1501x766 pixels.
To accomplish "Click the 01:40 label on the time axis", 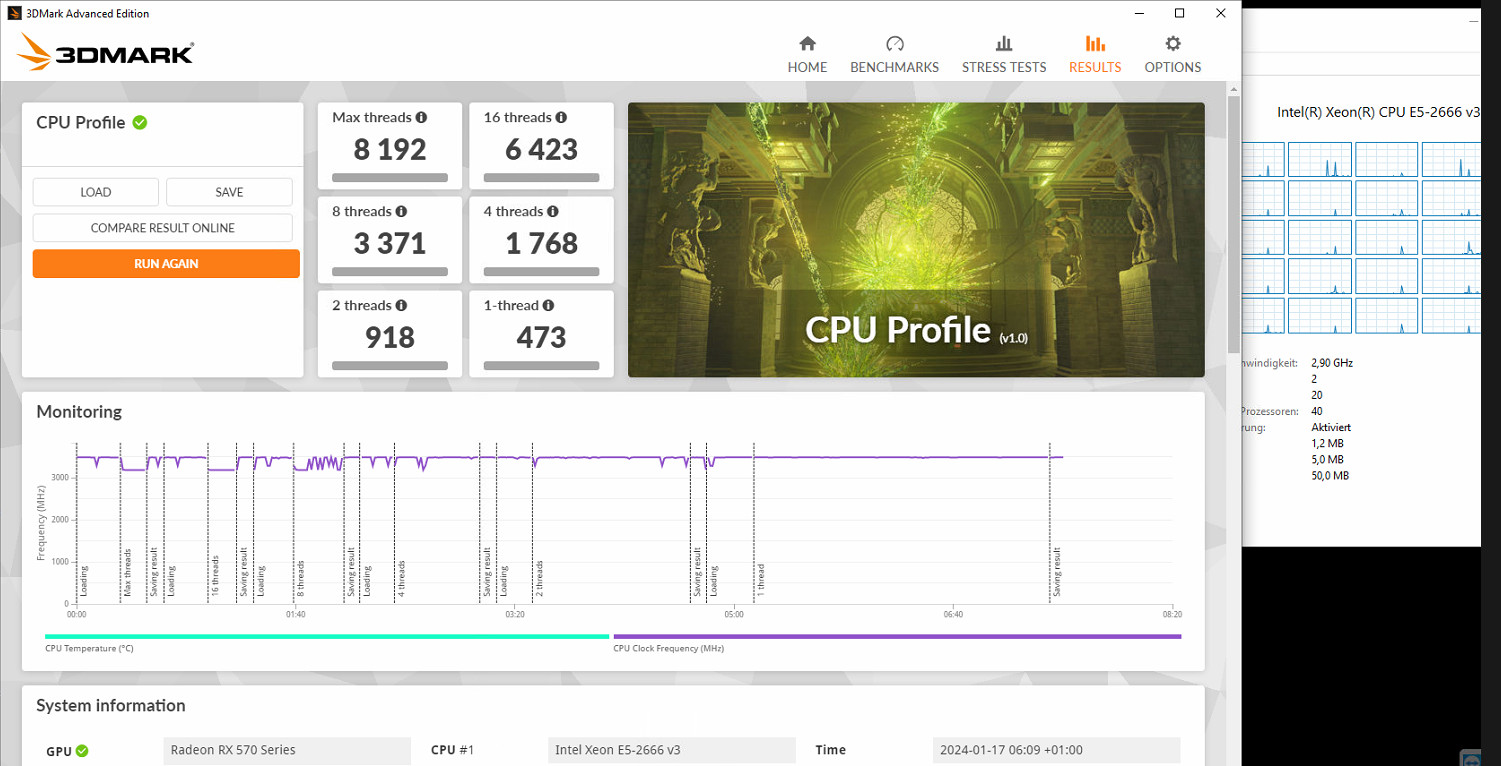I will [296, 615].
